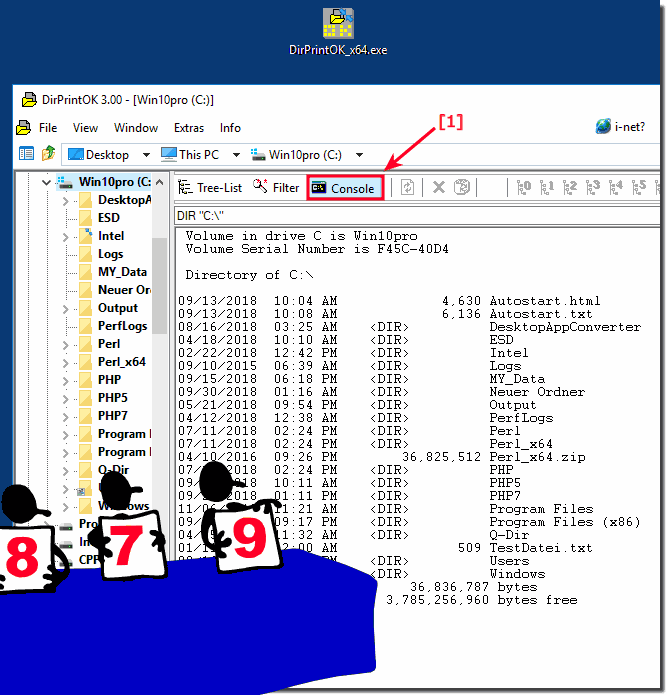Switch to the Filter view
The image size is (667, 695).
click(x=276, y=188)
